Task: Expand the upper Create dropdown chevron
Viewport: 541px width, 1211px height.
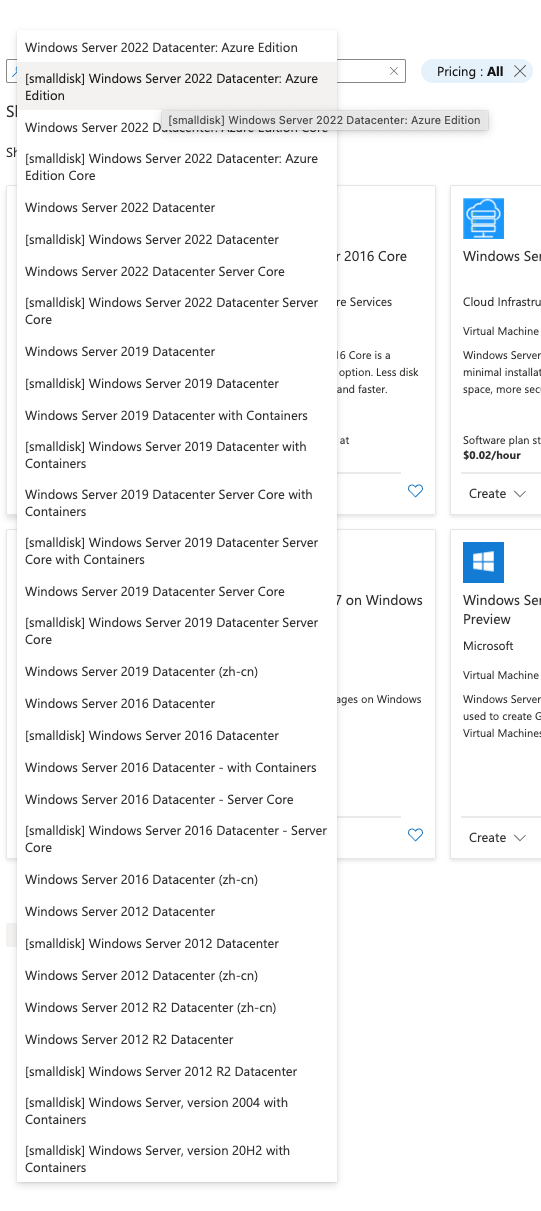Action: (x=519, y=494)
